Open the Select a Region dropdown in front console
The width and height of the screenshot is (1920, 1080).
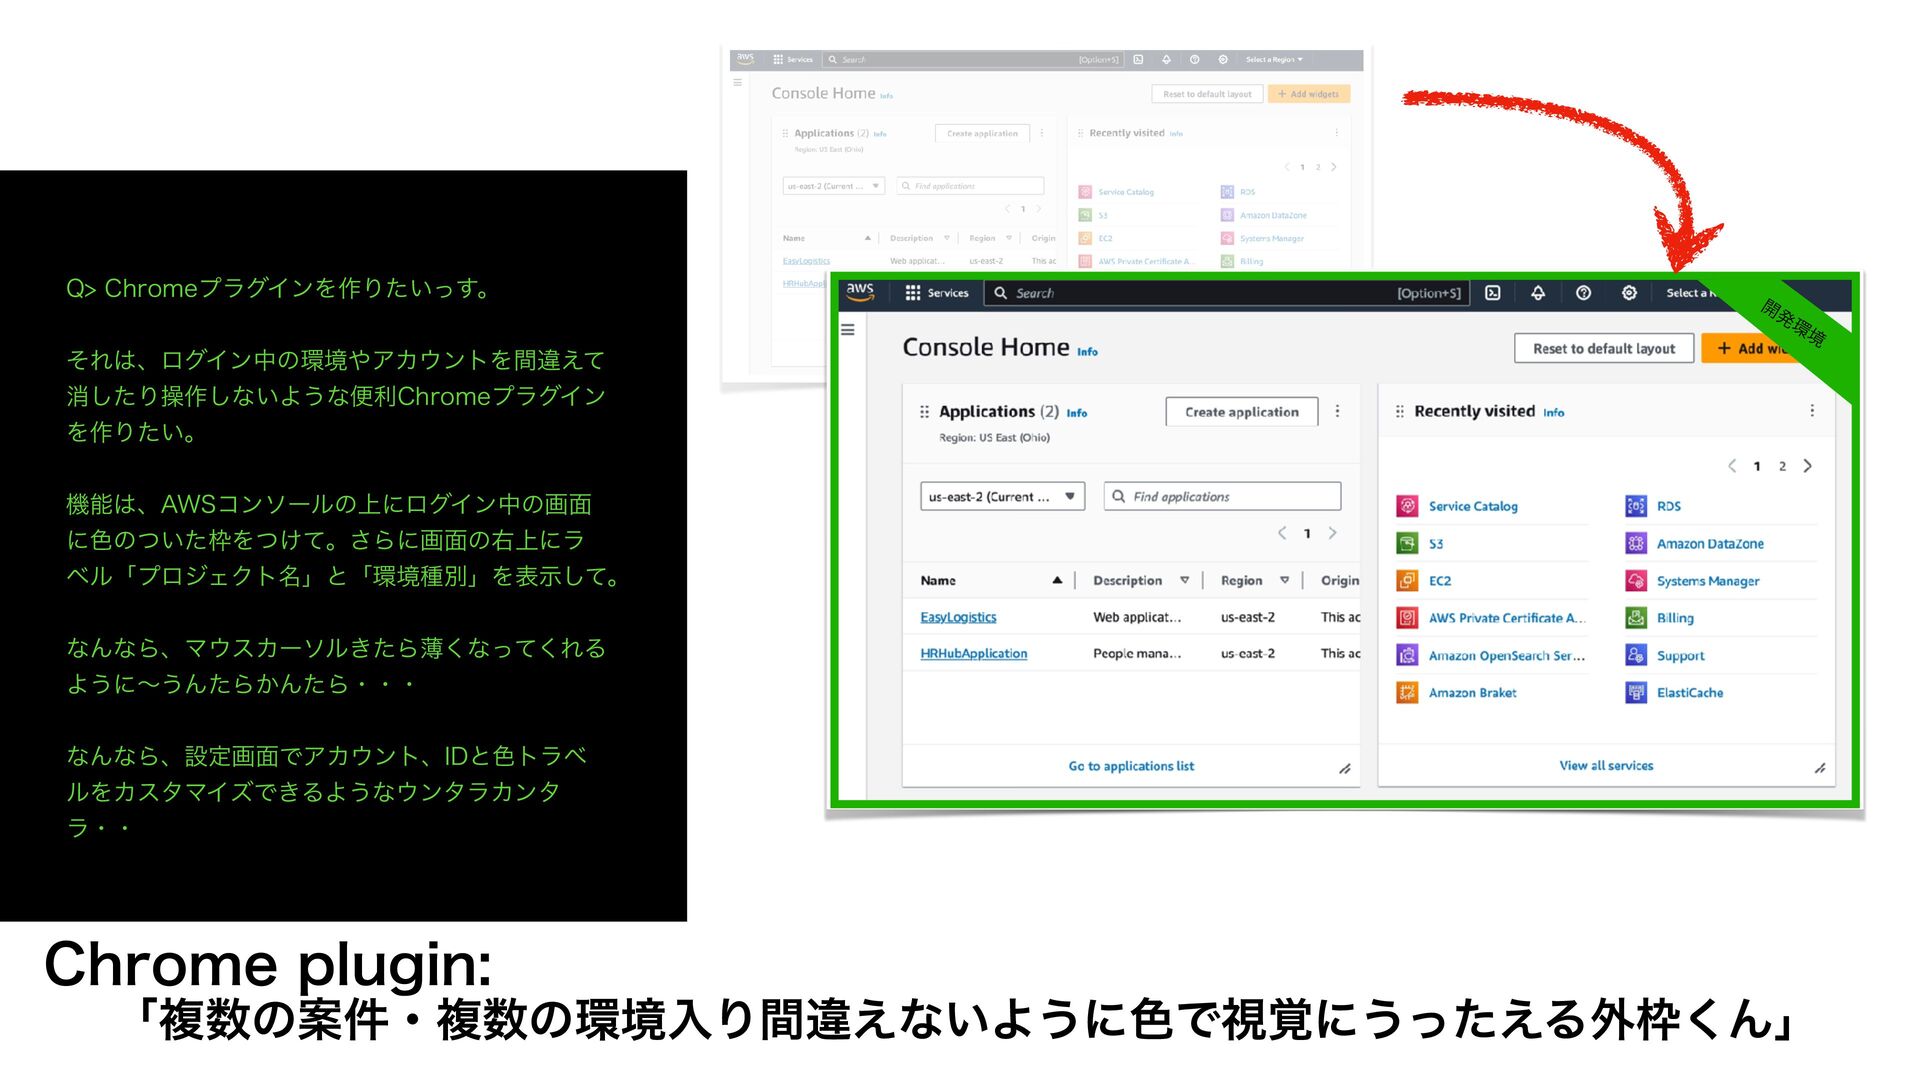(x=1691, y=293)
